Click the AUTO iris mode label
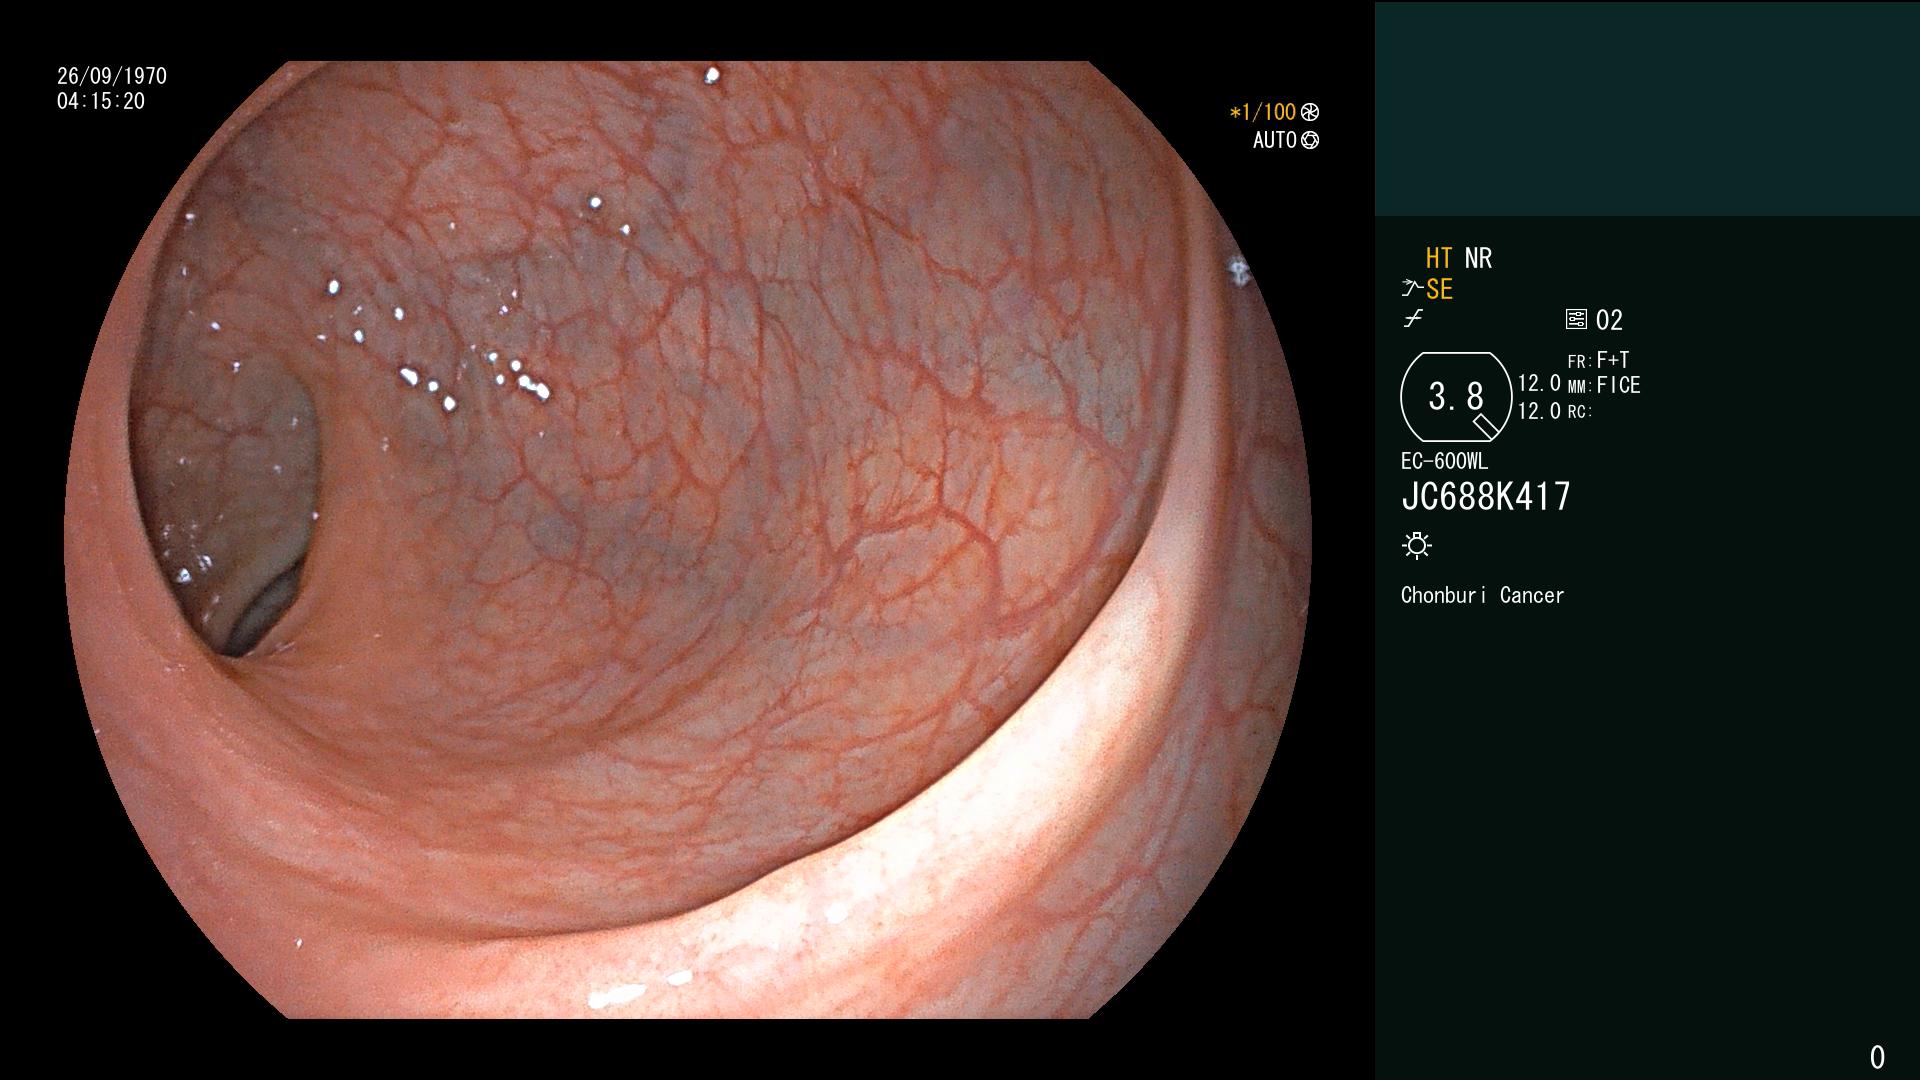The image size is (1920, 1080). 1275,140
